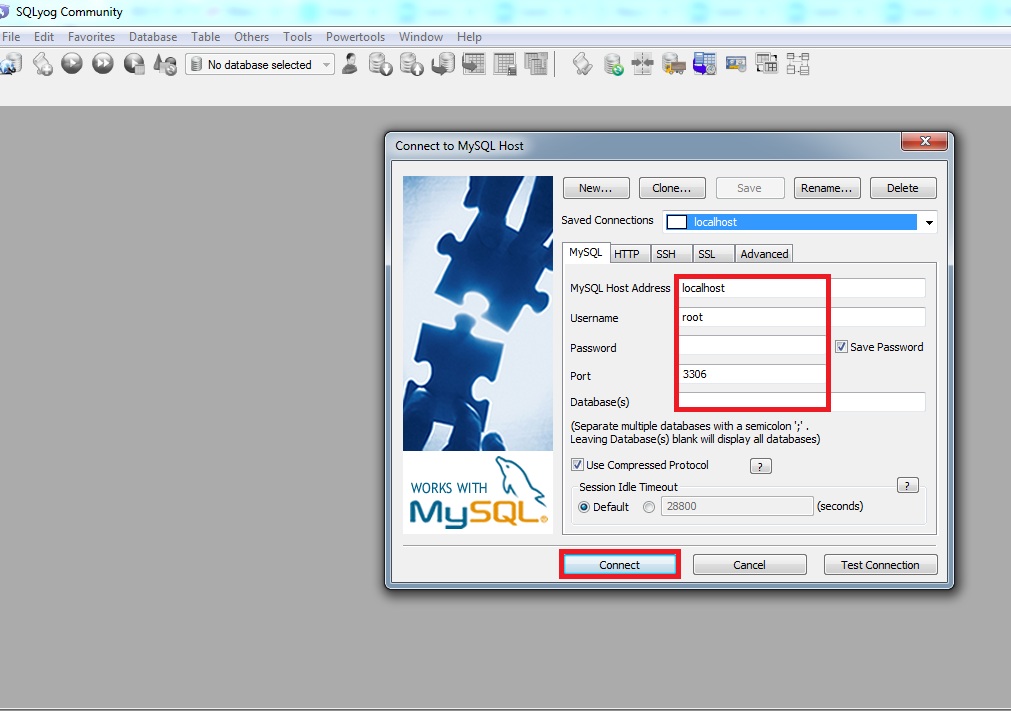Click the Test Connection button
This screenshot has height=711, width=1011.
[x=879, y=565]
